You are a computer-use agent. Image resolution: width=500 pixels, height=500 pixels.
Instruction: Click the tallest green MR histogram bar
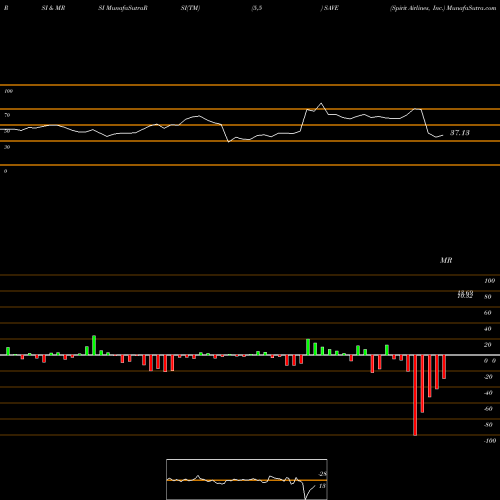(94, 345)
